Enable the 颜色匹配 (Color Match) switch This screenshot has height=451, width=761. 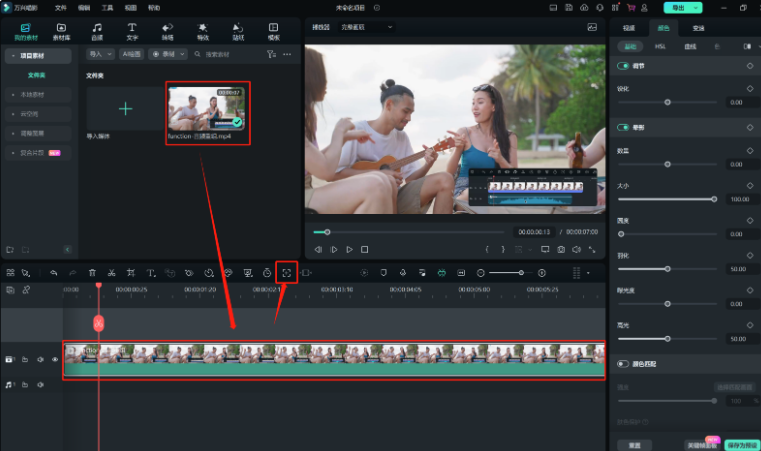tap(624, 364)
